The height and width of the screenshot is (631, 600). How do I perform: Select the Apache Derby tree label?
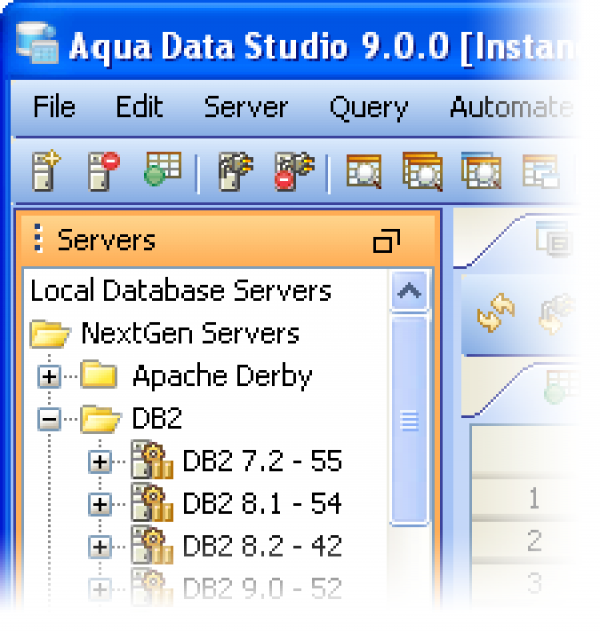(x=223, y=377)
